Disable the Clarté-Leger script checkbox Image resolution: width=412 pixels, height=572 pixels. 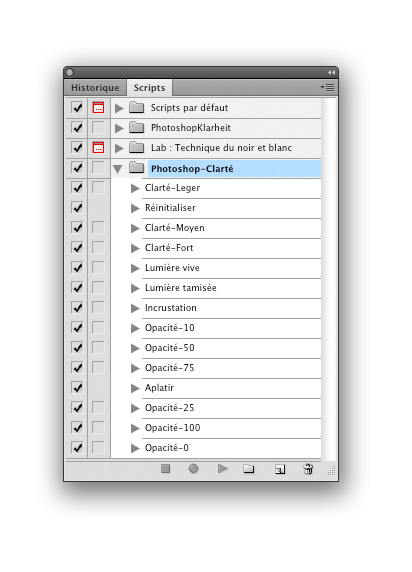tap(77, 188)
